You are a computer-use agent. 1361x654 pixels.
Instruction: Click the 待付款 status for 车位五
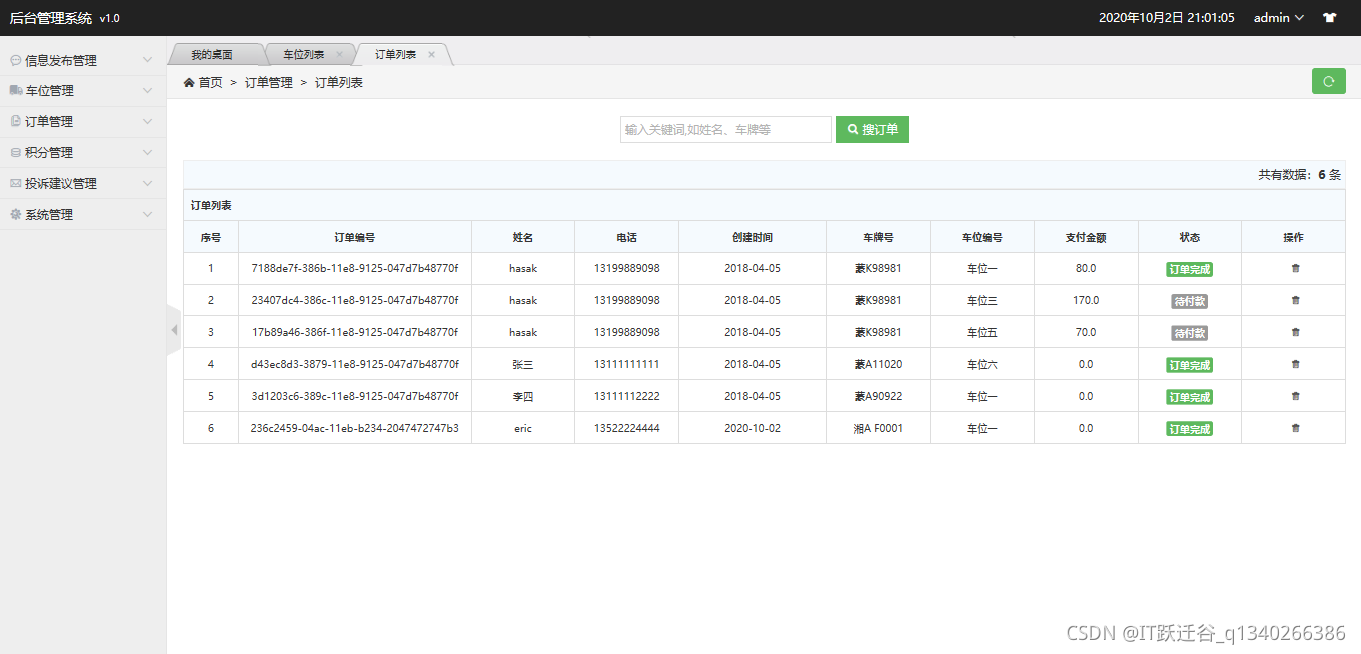(x=1189, y=333)
